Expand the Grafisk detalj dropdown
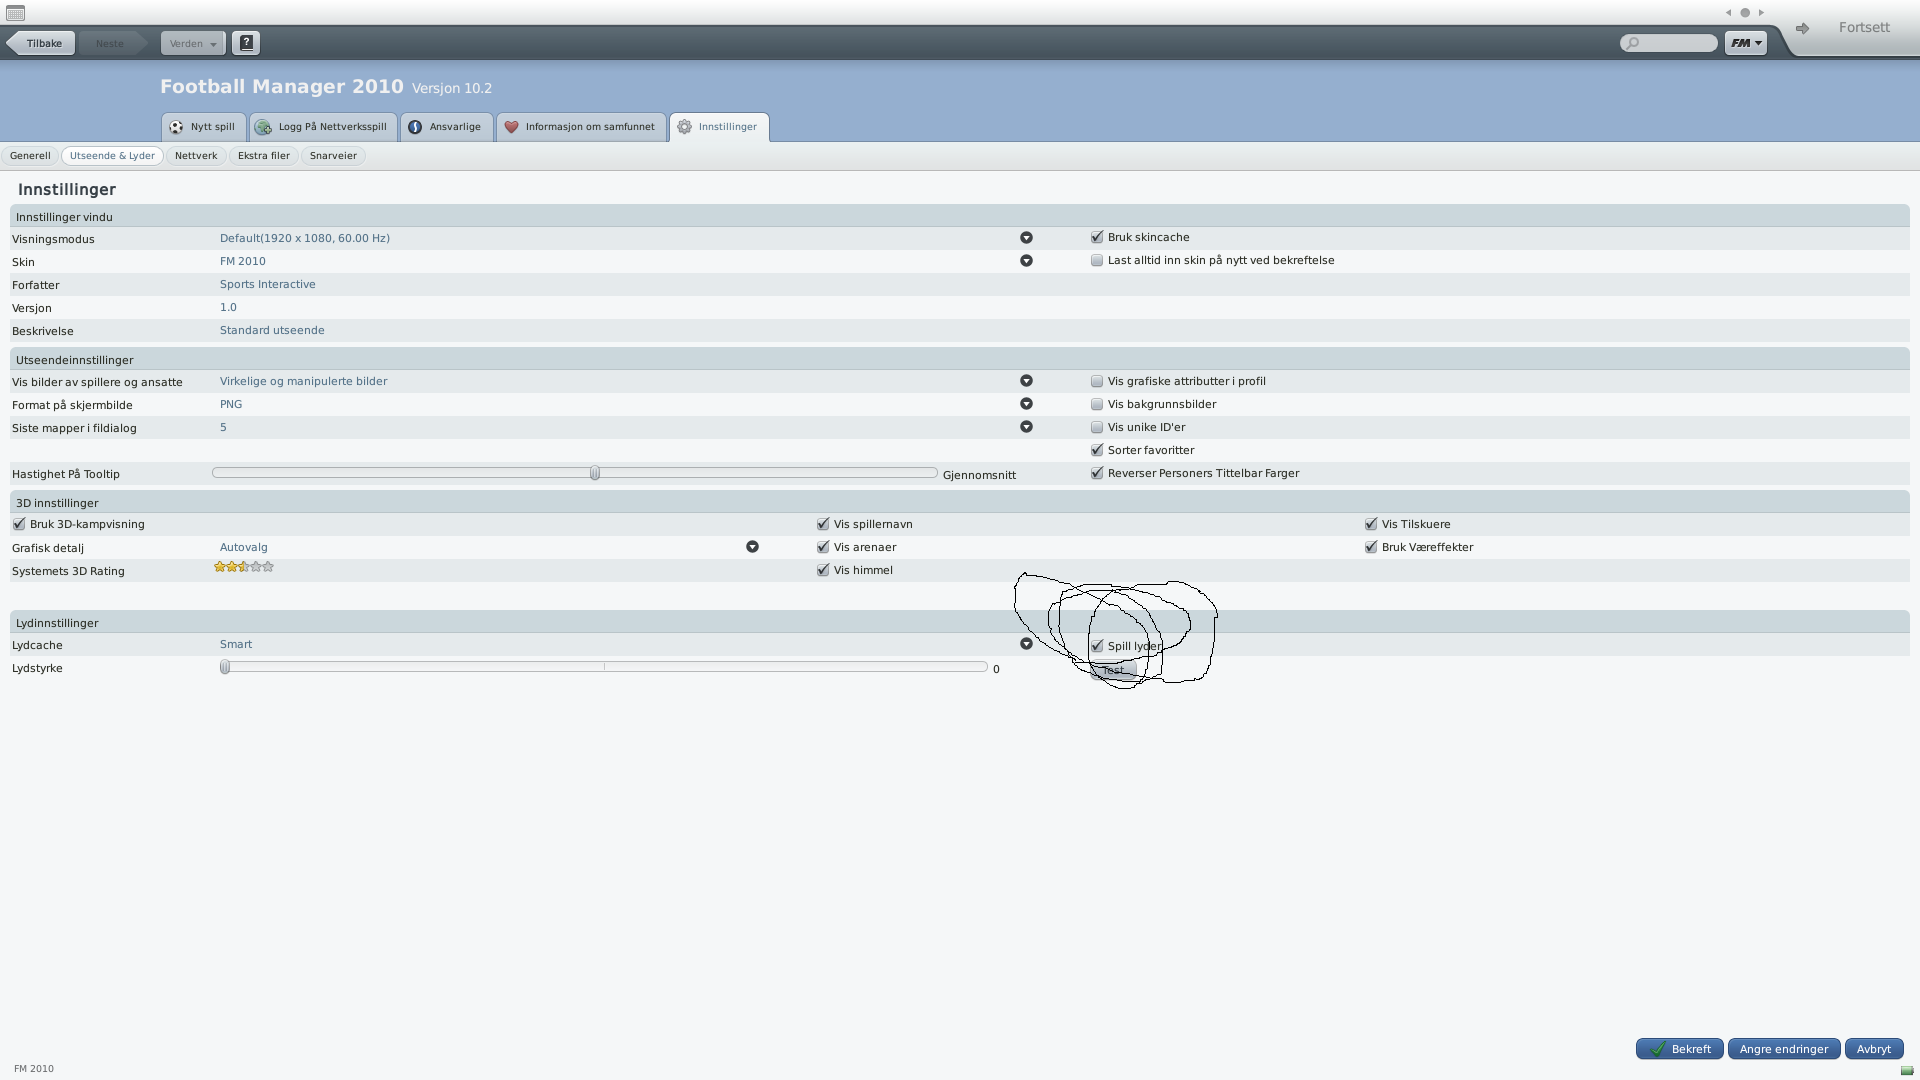This screenshot has height=1080, width=1920. tap(752, 547)
